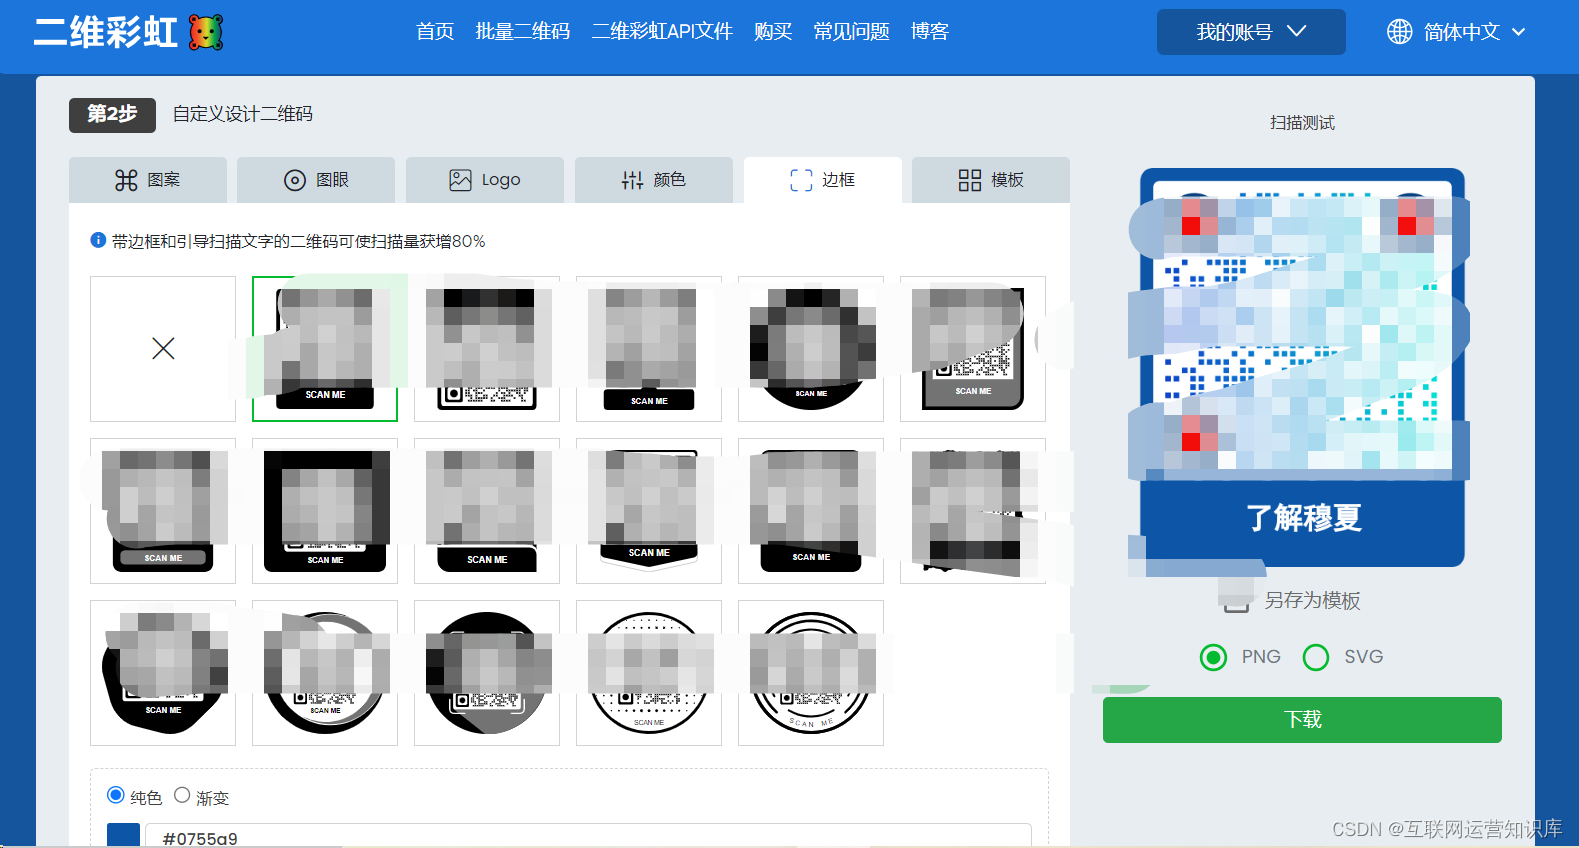Open the Logo tab
Screen dimensions: 1579x848
pos(484,180)
